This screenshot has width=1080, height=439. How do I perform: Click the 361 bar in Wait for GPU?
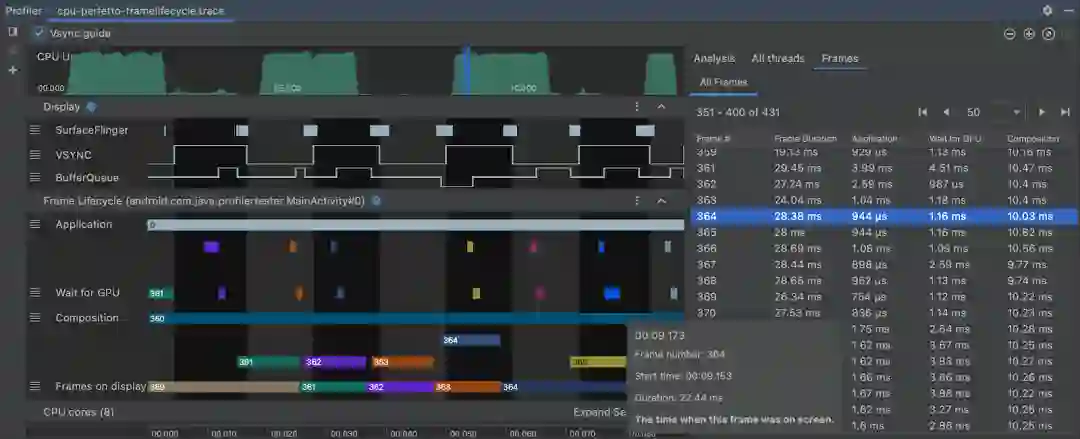[160, 293]
